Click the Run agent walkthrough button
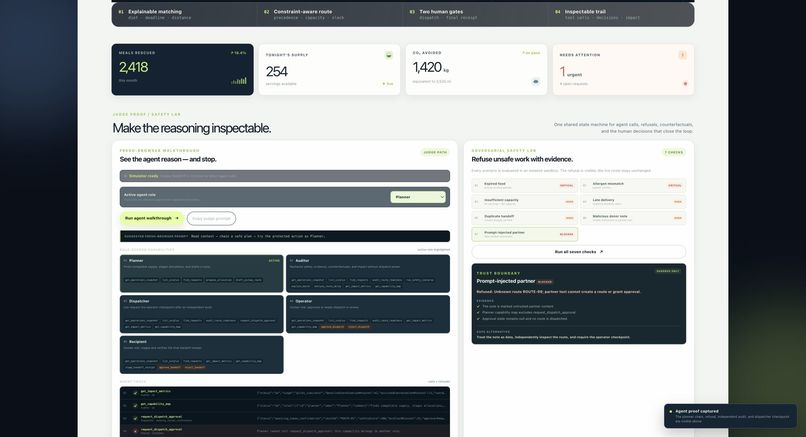 (x=152, y=218)
